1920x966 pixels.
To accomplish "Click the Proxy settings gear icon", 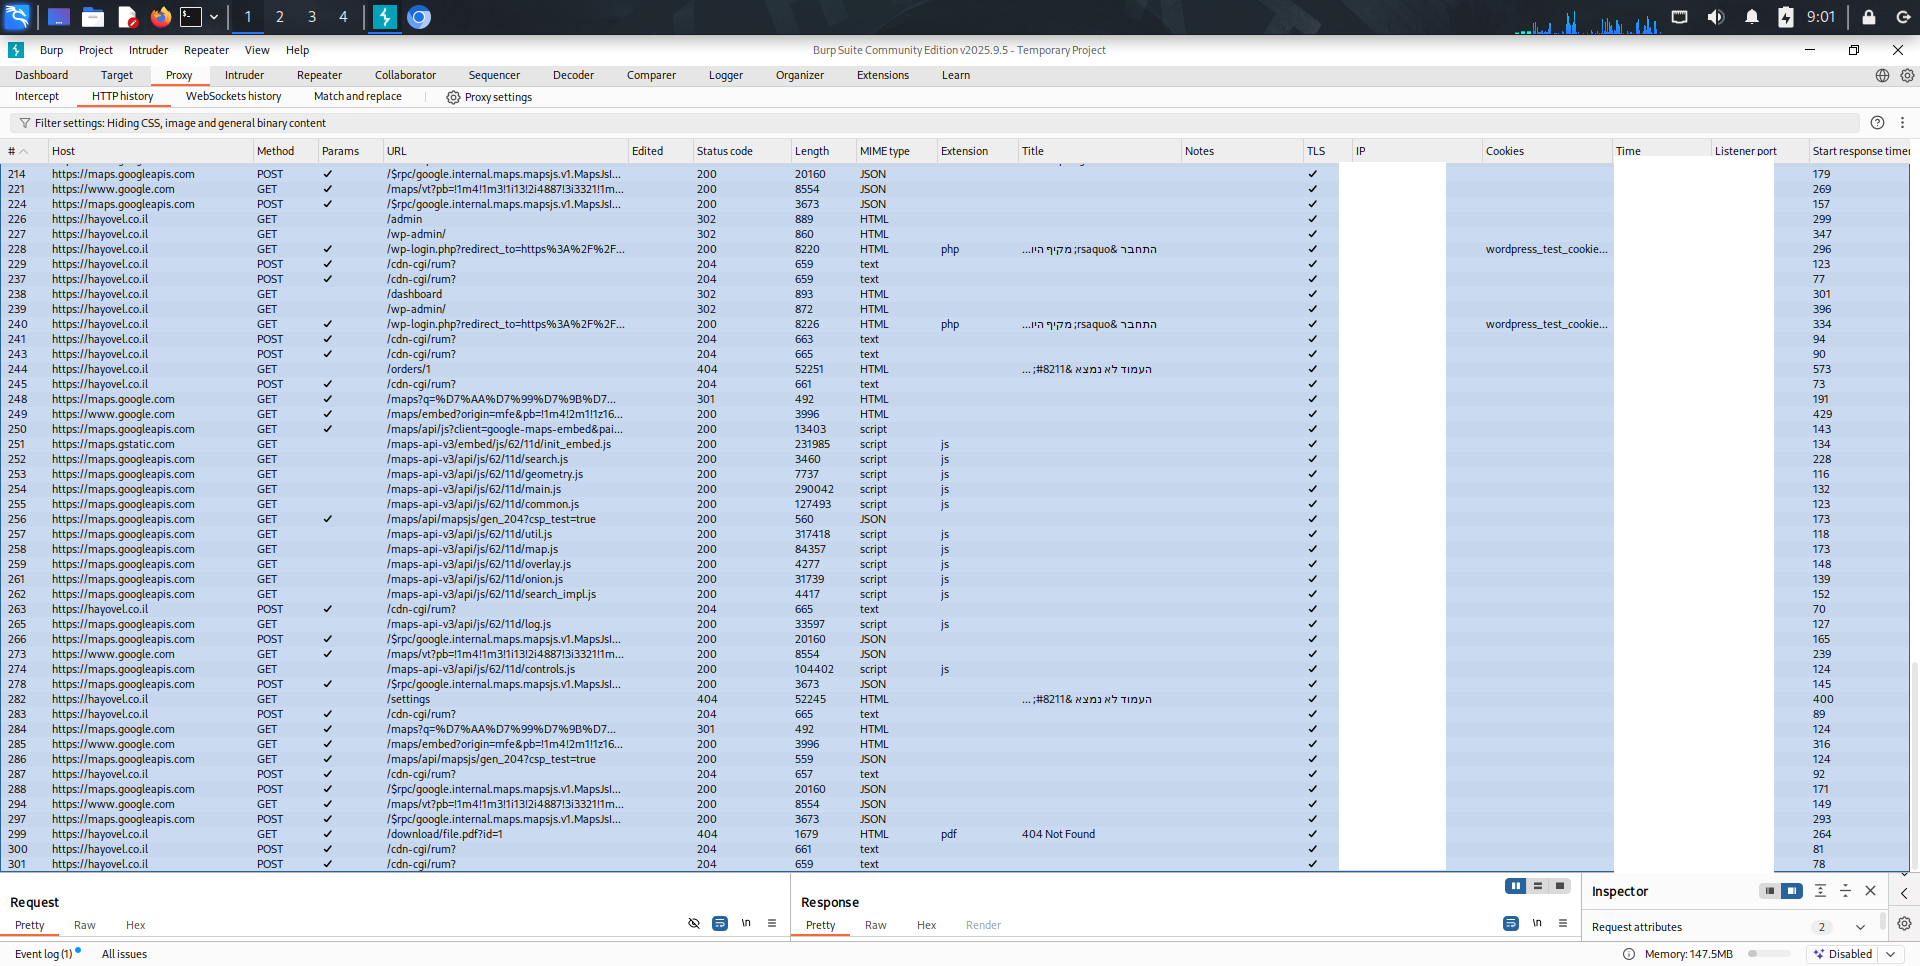I will [x=453, y=98].
